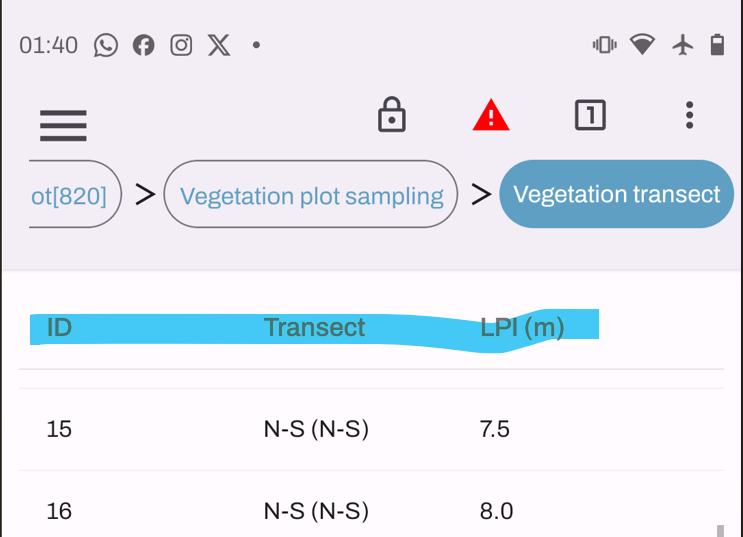
Task: Tap the Instagram notification icon
Action: pos(181,45)
